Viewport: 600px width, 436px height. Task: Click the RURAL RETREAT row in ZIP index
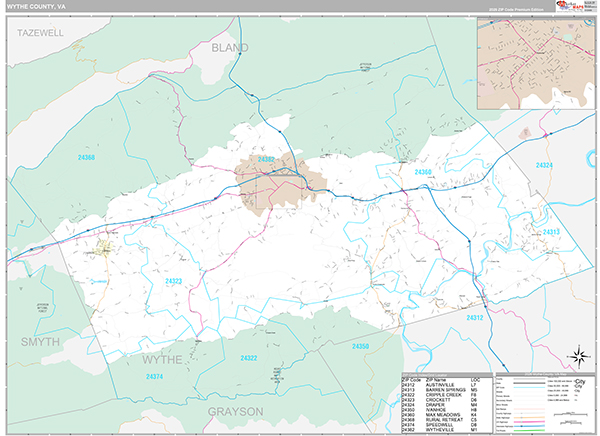[x=444, y=419]
